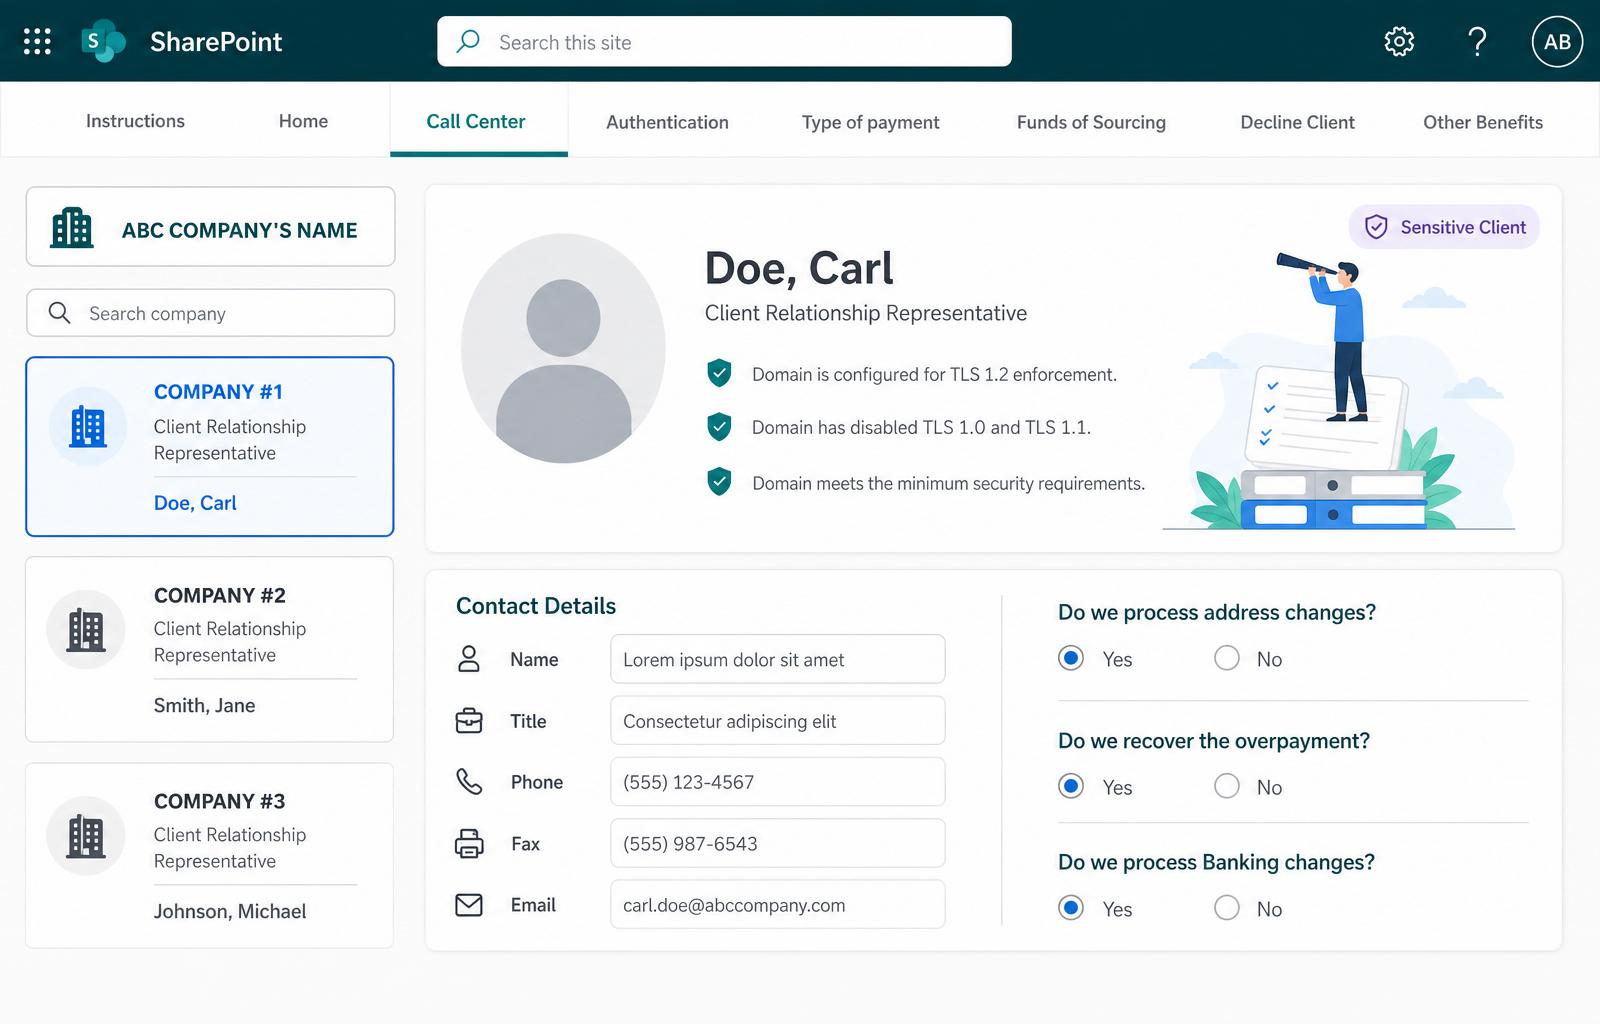This screenshot has height=1024, width=1600.
Task: Click the magnifier icon in site search
Action: (x=468, y=41)
